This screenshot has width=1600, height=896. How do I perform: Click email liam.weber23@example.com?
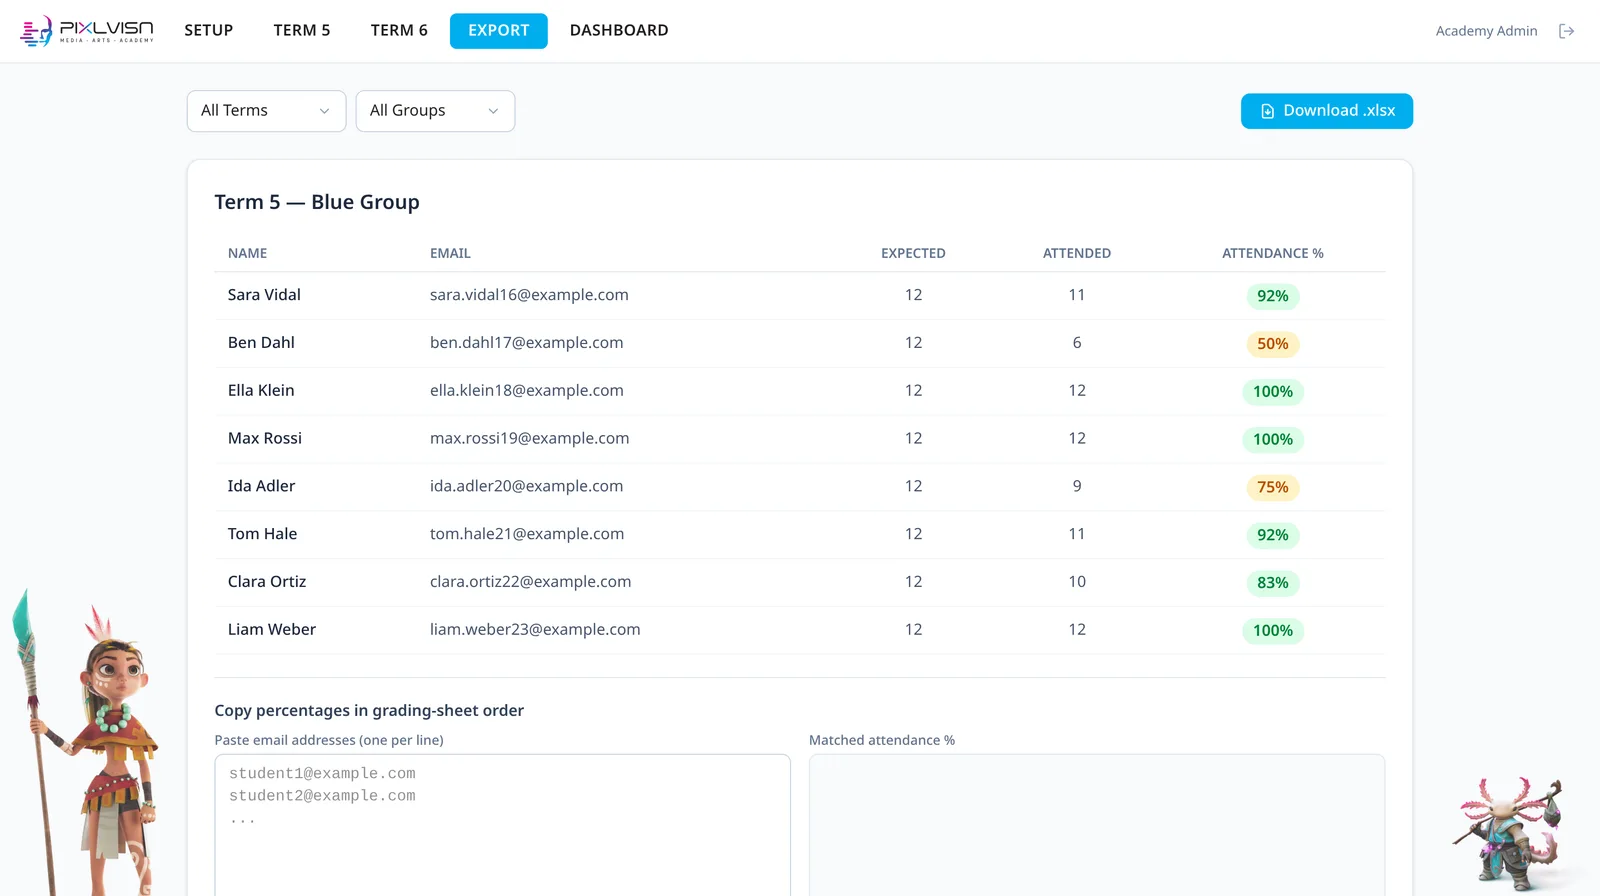click(x=535, y=630)
